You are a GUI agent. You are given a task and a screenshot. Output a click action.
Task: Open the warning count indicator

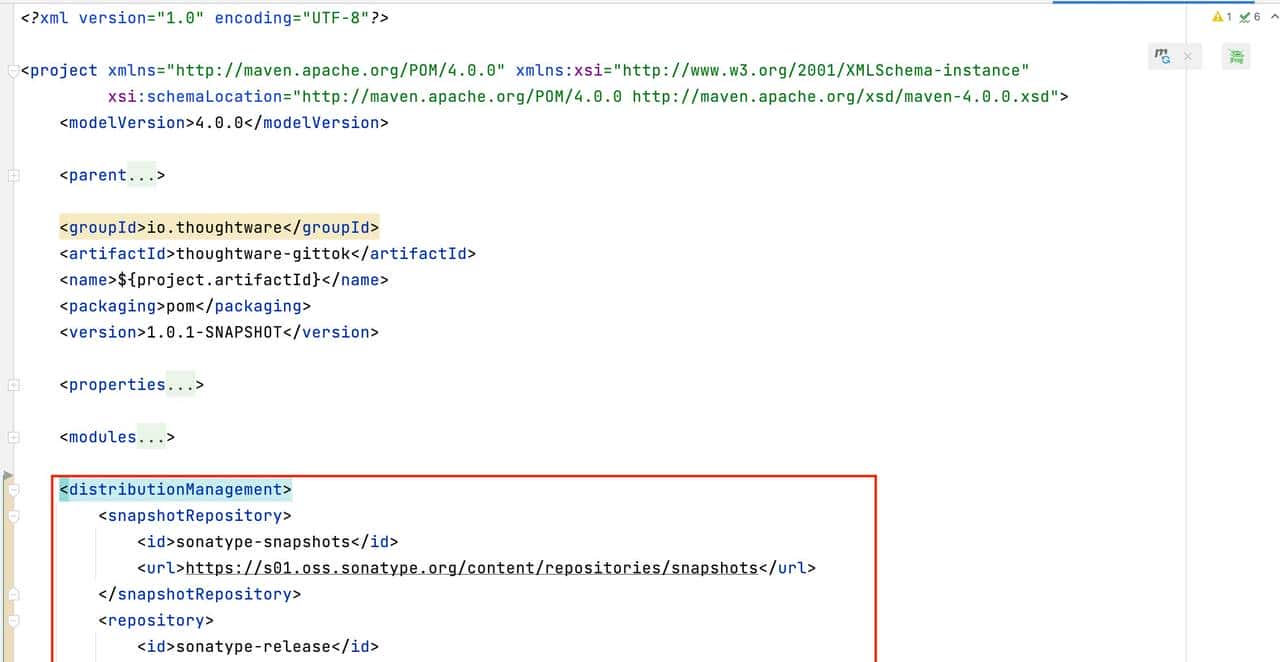point(1221,17)
